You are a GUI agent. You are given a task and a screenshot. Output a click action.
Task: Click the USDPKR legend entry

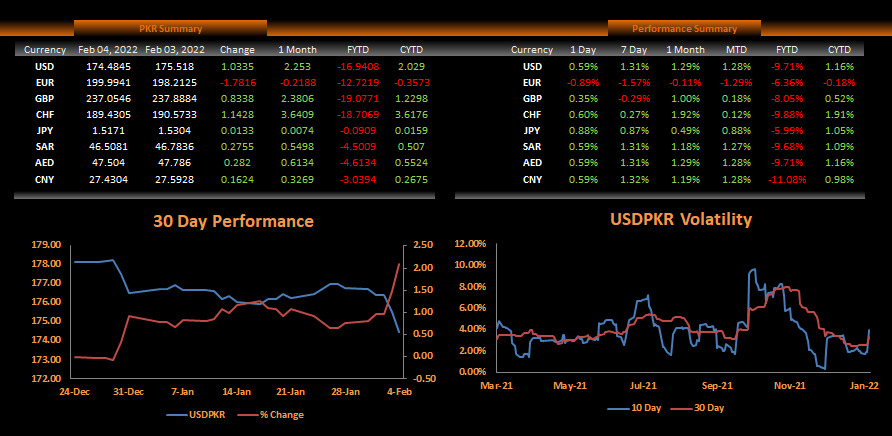(200, 414)
